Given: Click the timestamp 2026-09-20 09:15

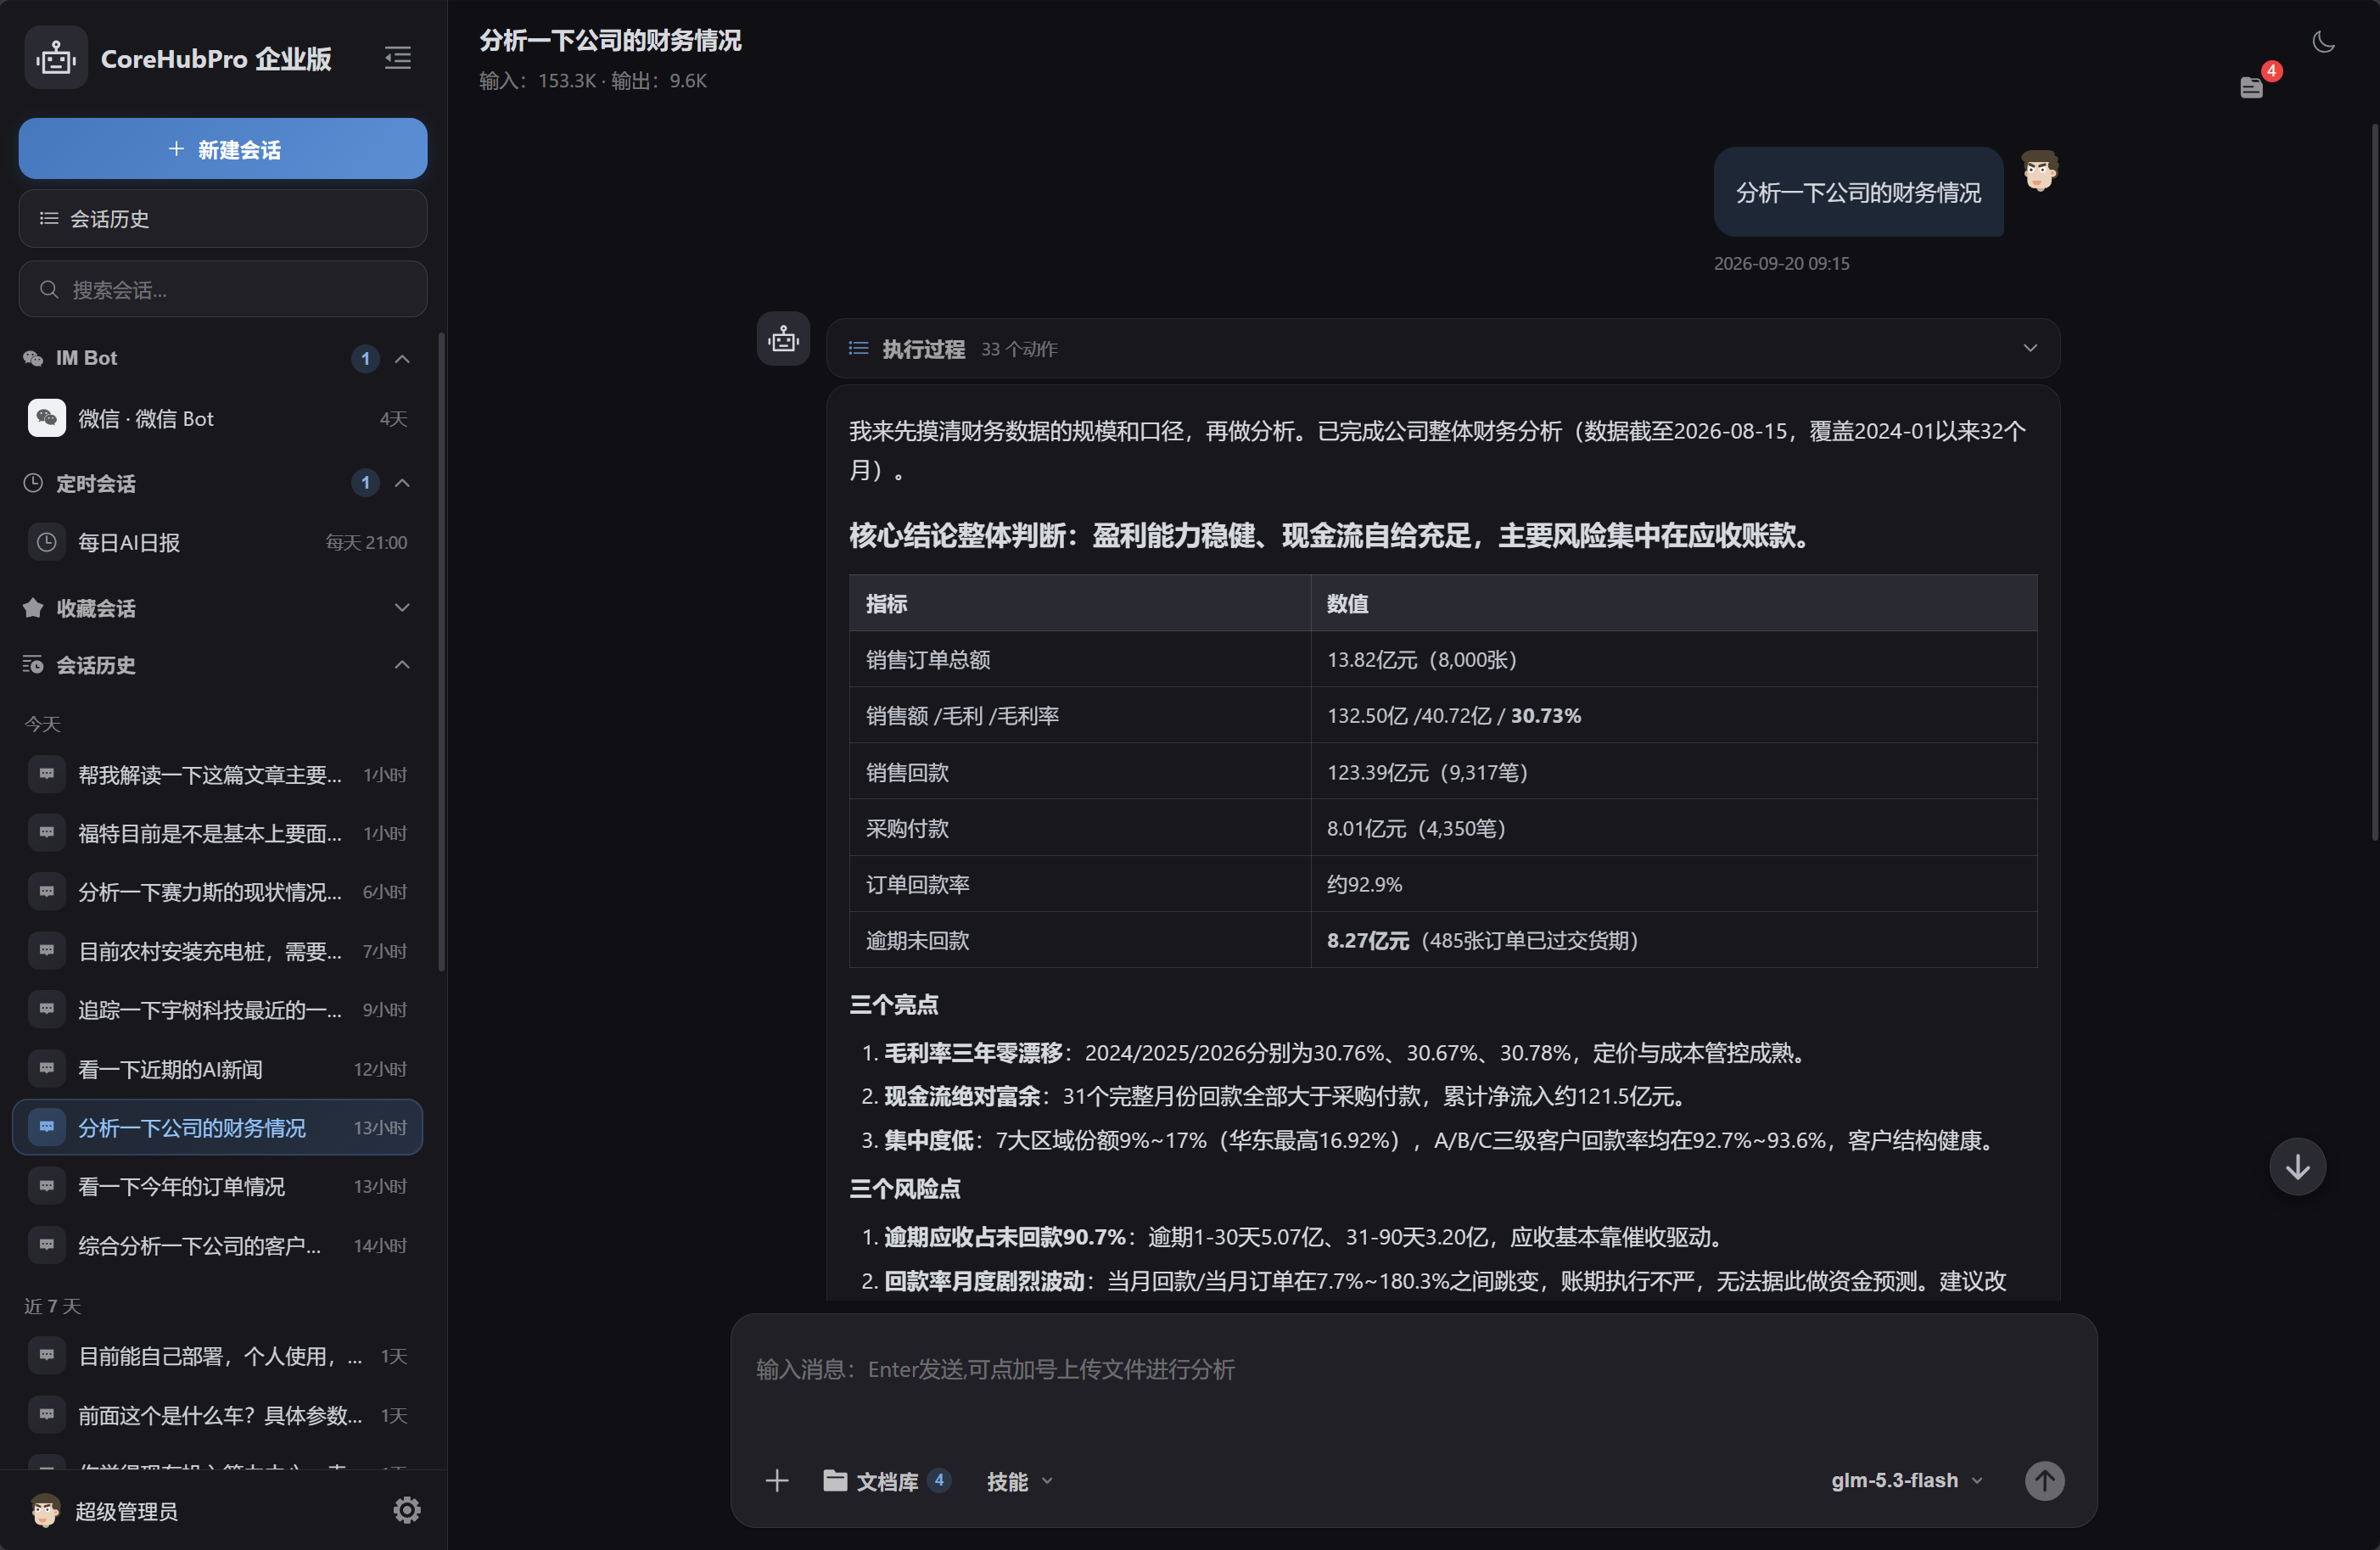Looking at the screenshot, I should click(x=1781, y=263).
